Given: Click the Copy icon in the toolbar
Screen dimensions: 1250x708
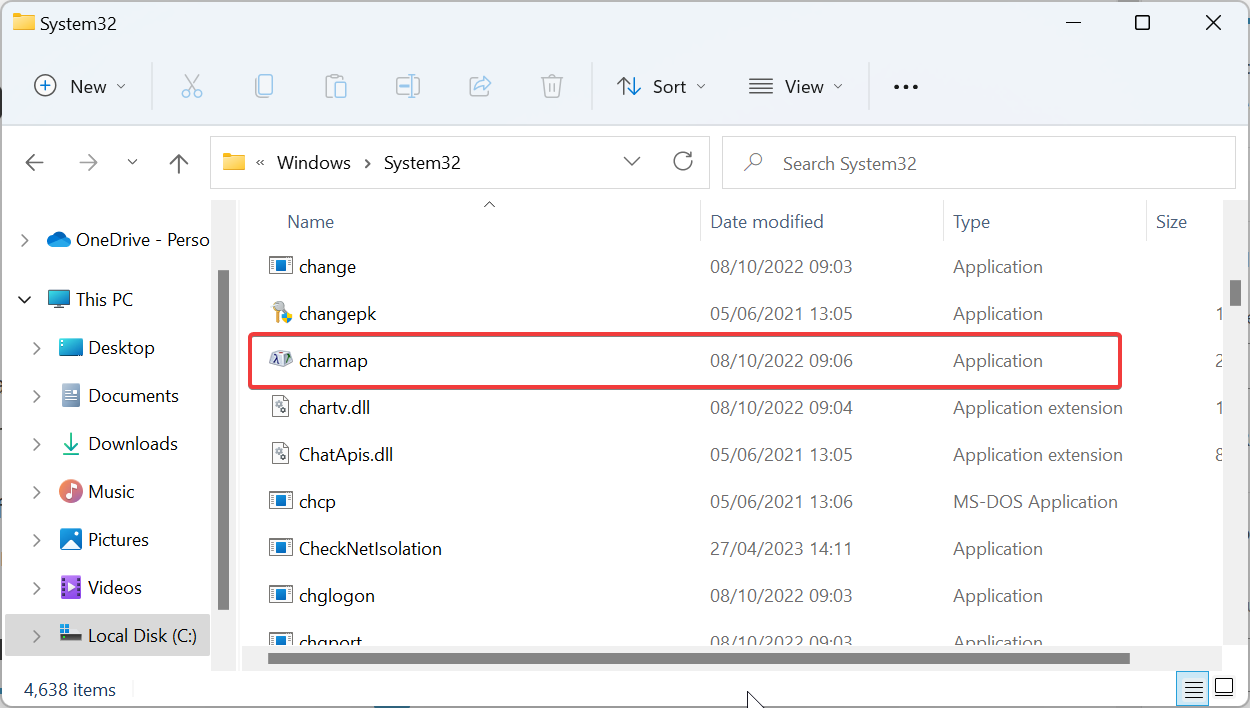Looking at the screenshot, I should point(264,87).
